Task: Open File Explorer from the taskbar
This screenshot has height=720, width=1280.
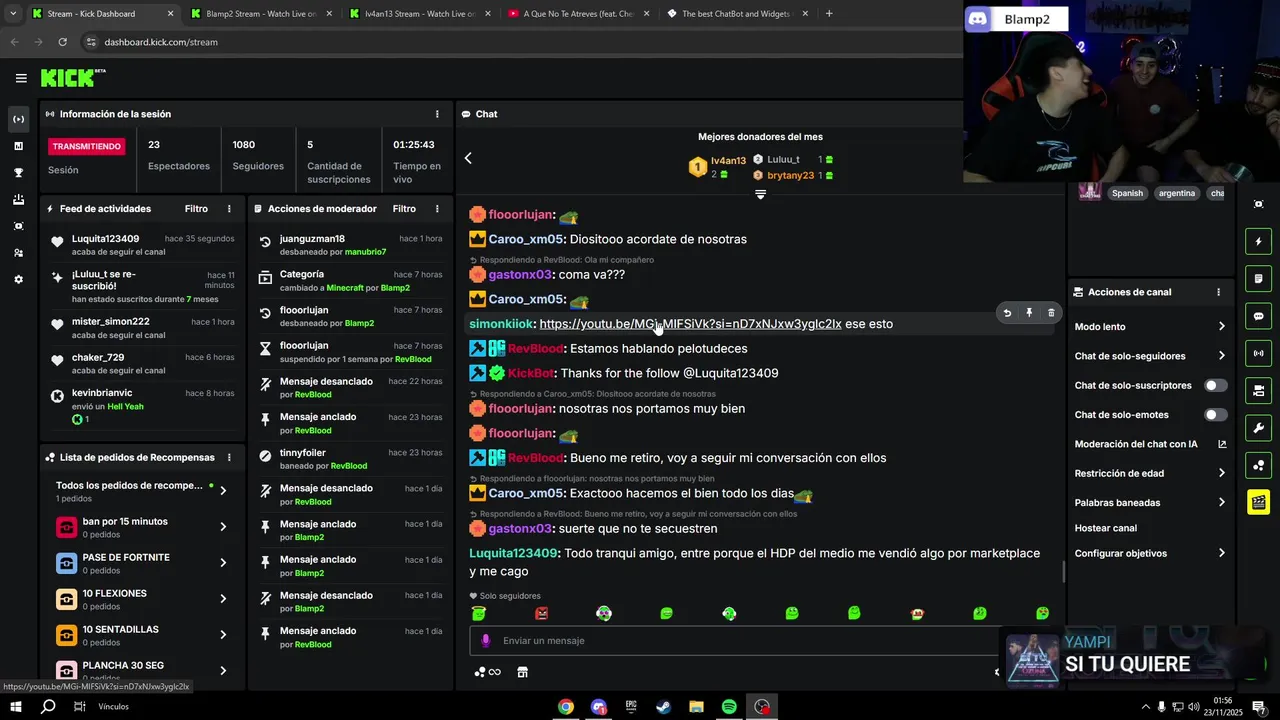Action: [x=696, y=707]
